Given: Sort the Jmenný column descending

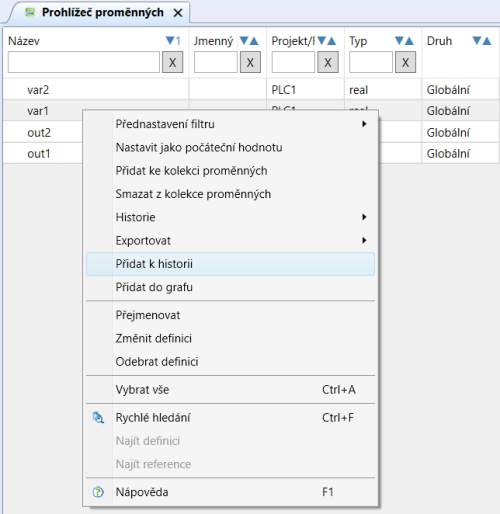Looking at the screenshot, I should tap(244, 41).
